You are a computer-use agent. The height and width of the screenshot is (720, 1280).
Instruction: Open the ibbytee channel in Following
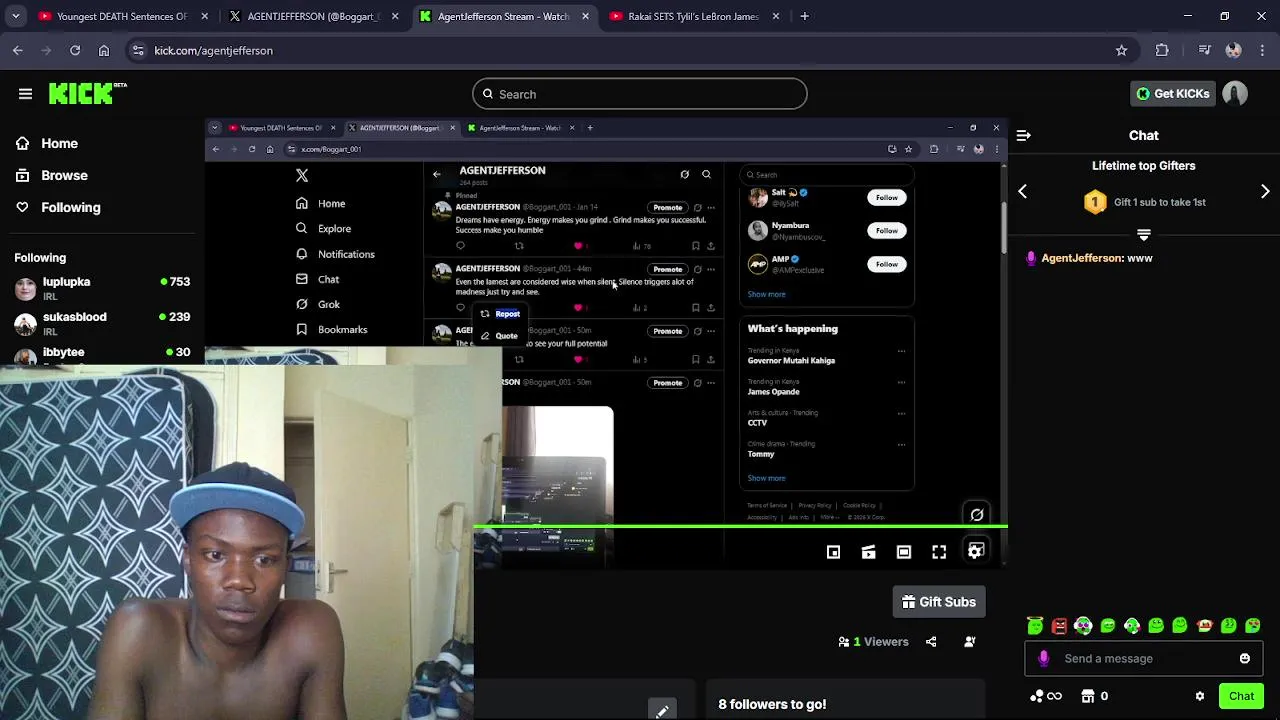coord(102,353)
